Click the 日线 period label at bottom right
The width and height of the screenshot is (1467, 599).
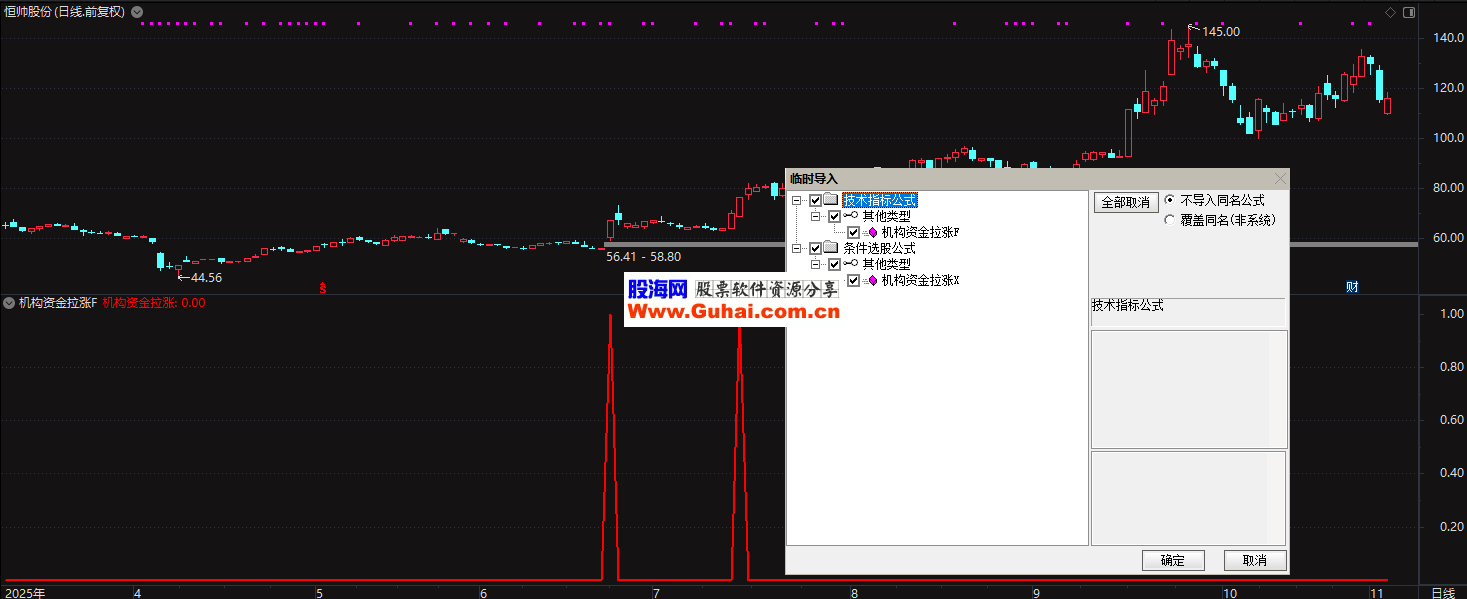click(x=1442, y=592)
